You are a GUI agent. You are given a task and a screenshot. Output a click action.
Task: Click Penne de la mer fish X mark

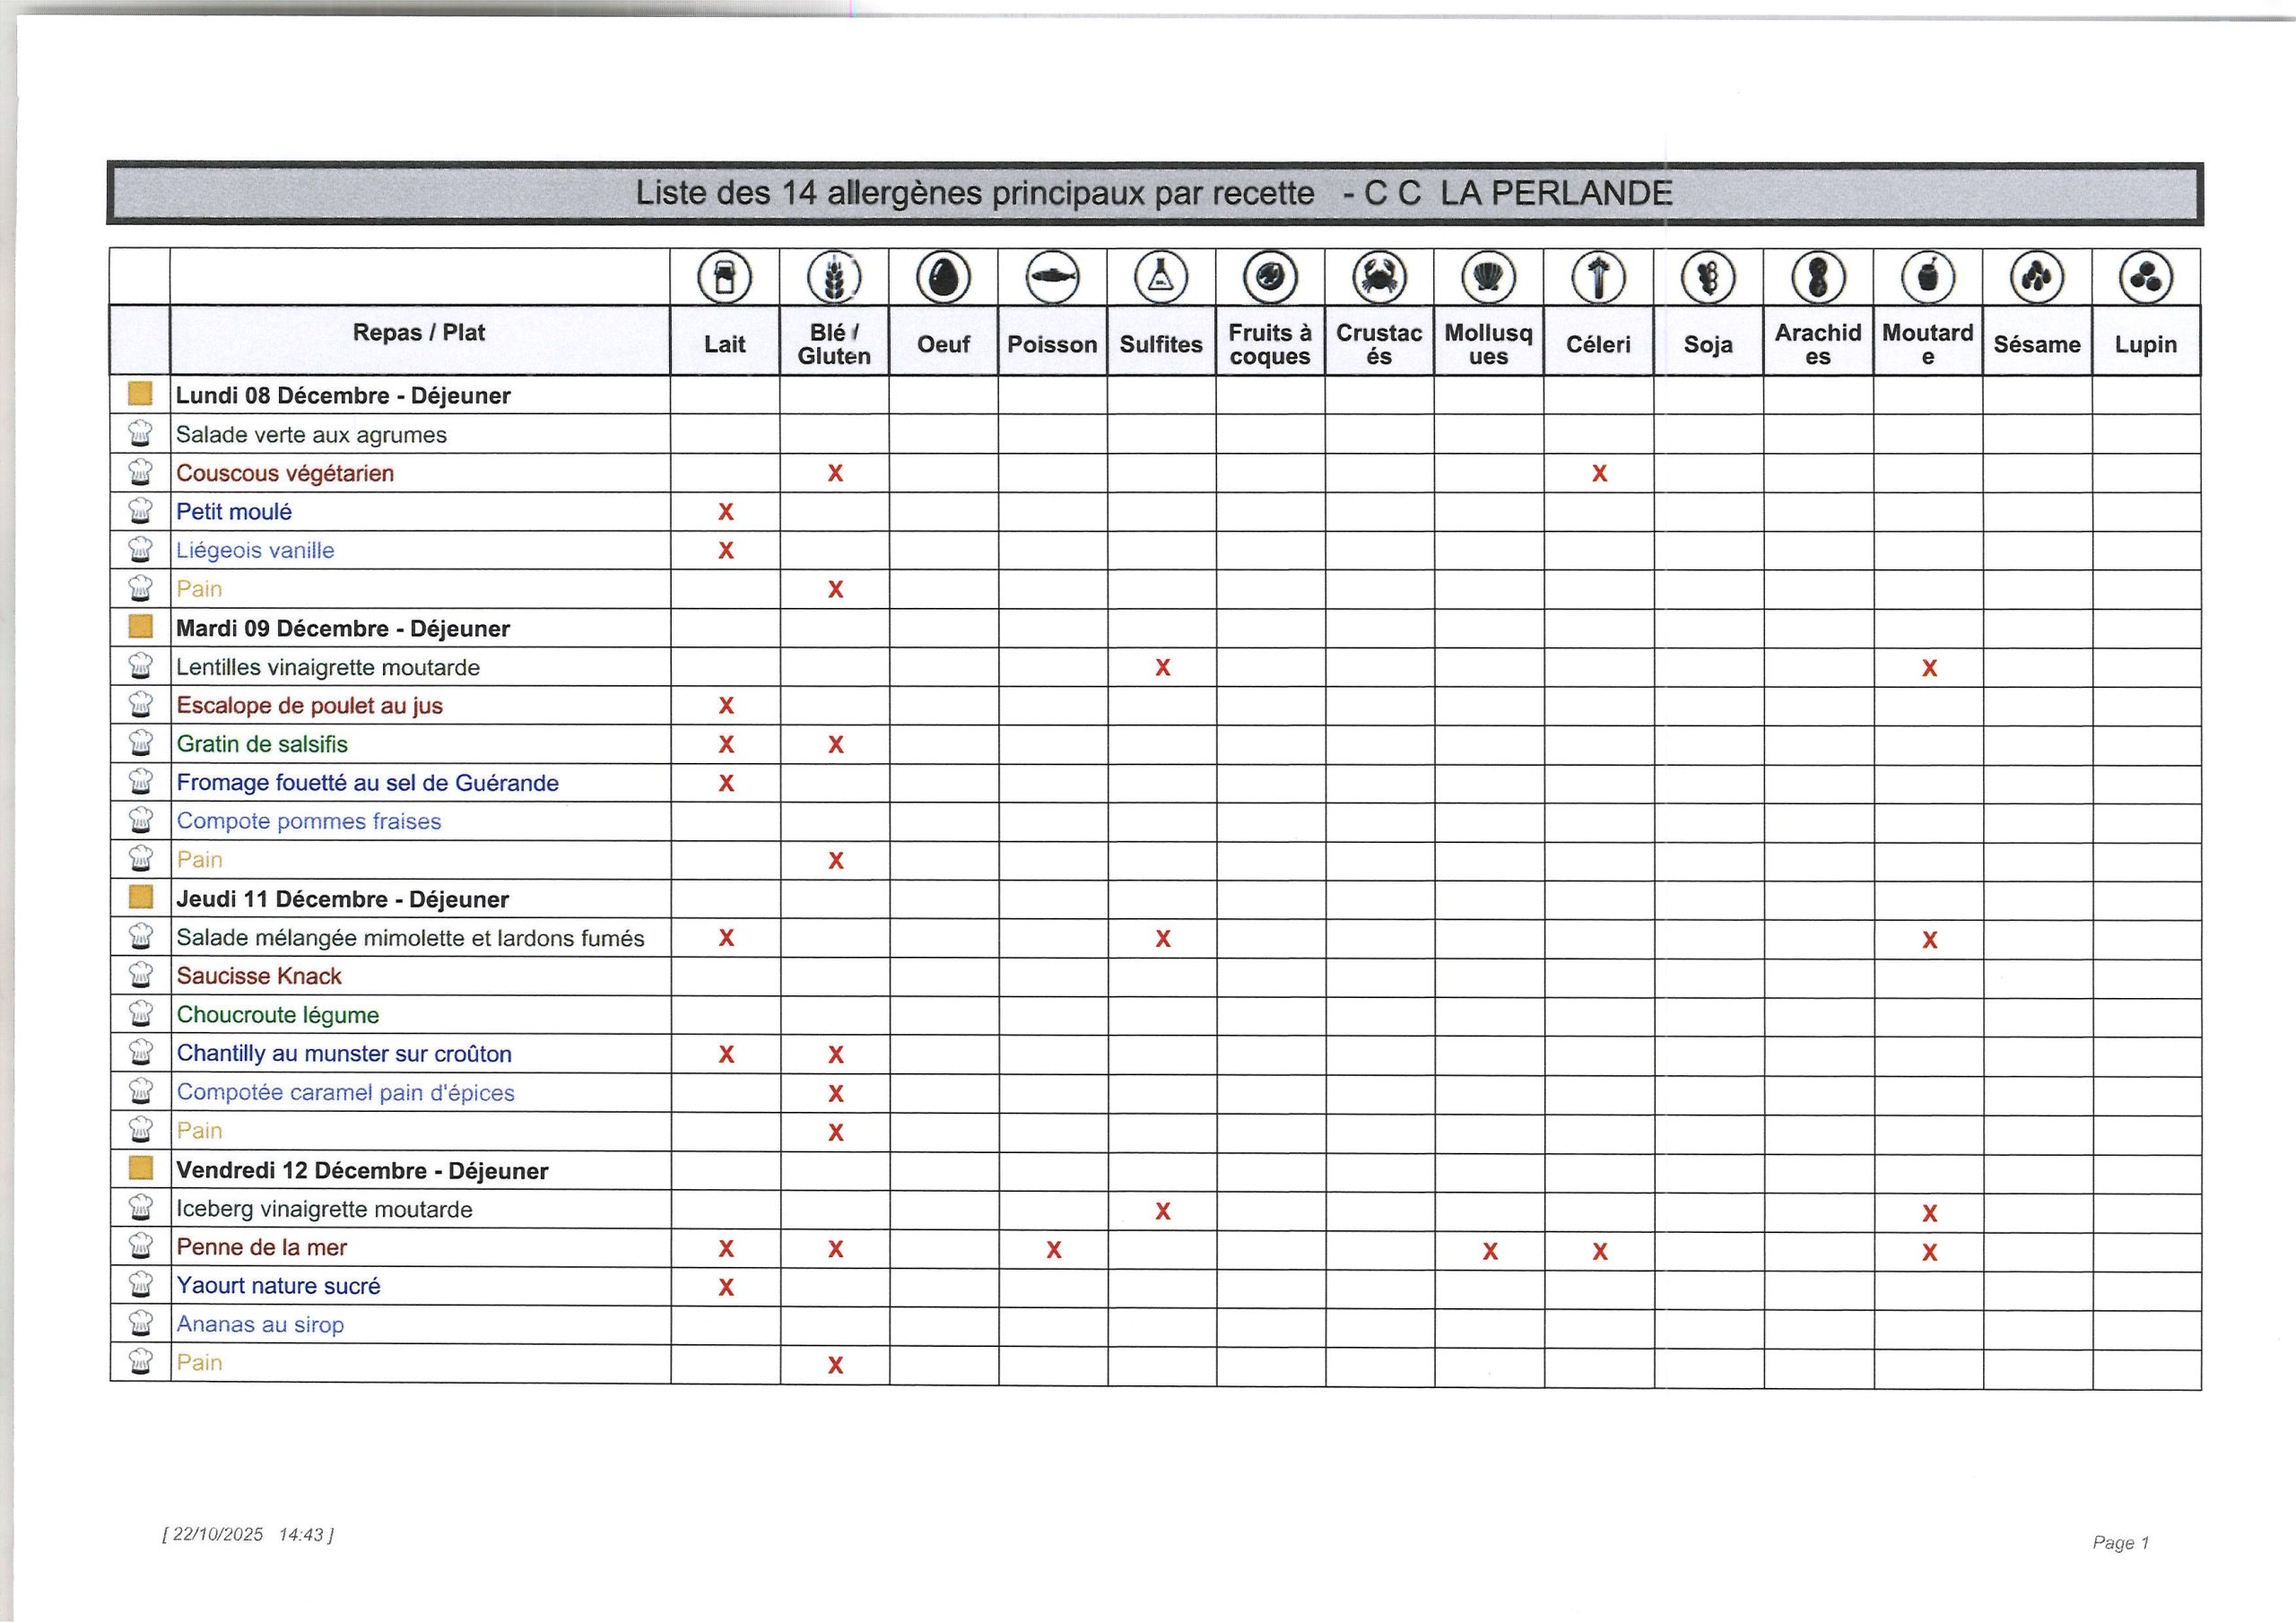pyautogui.click(x=1053, y=1250)
